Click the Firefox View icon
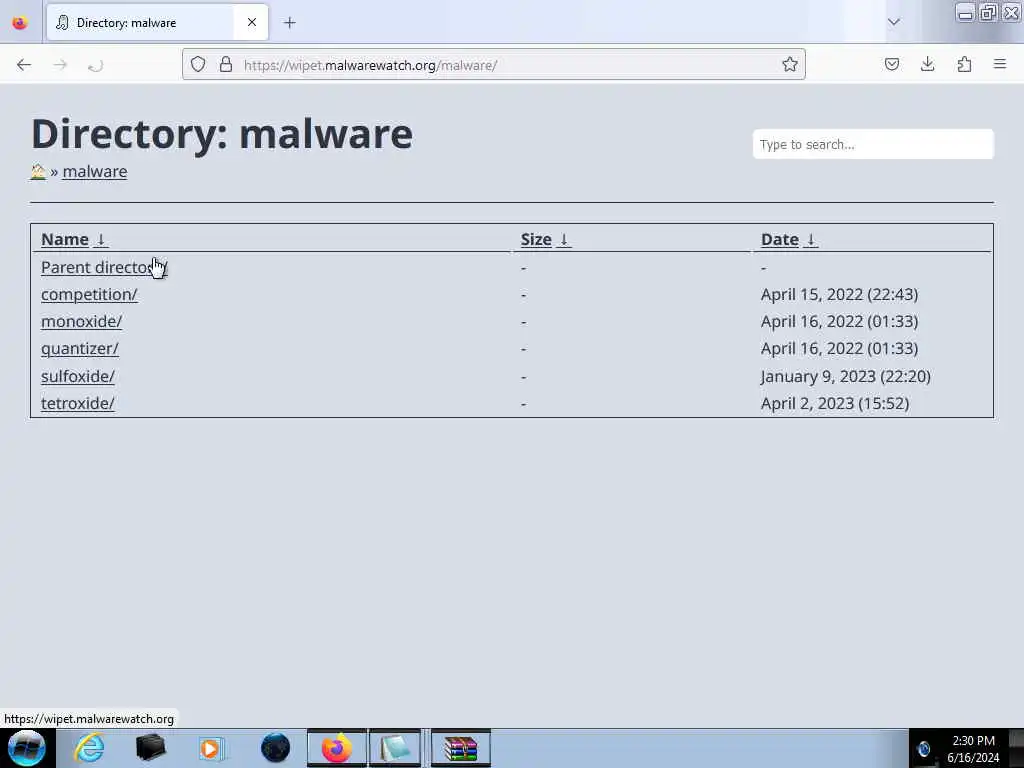 click(20, 23)
